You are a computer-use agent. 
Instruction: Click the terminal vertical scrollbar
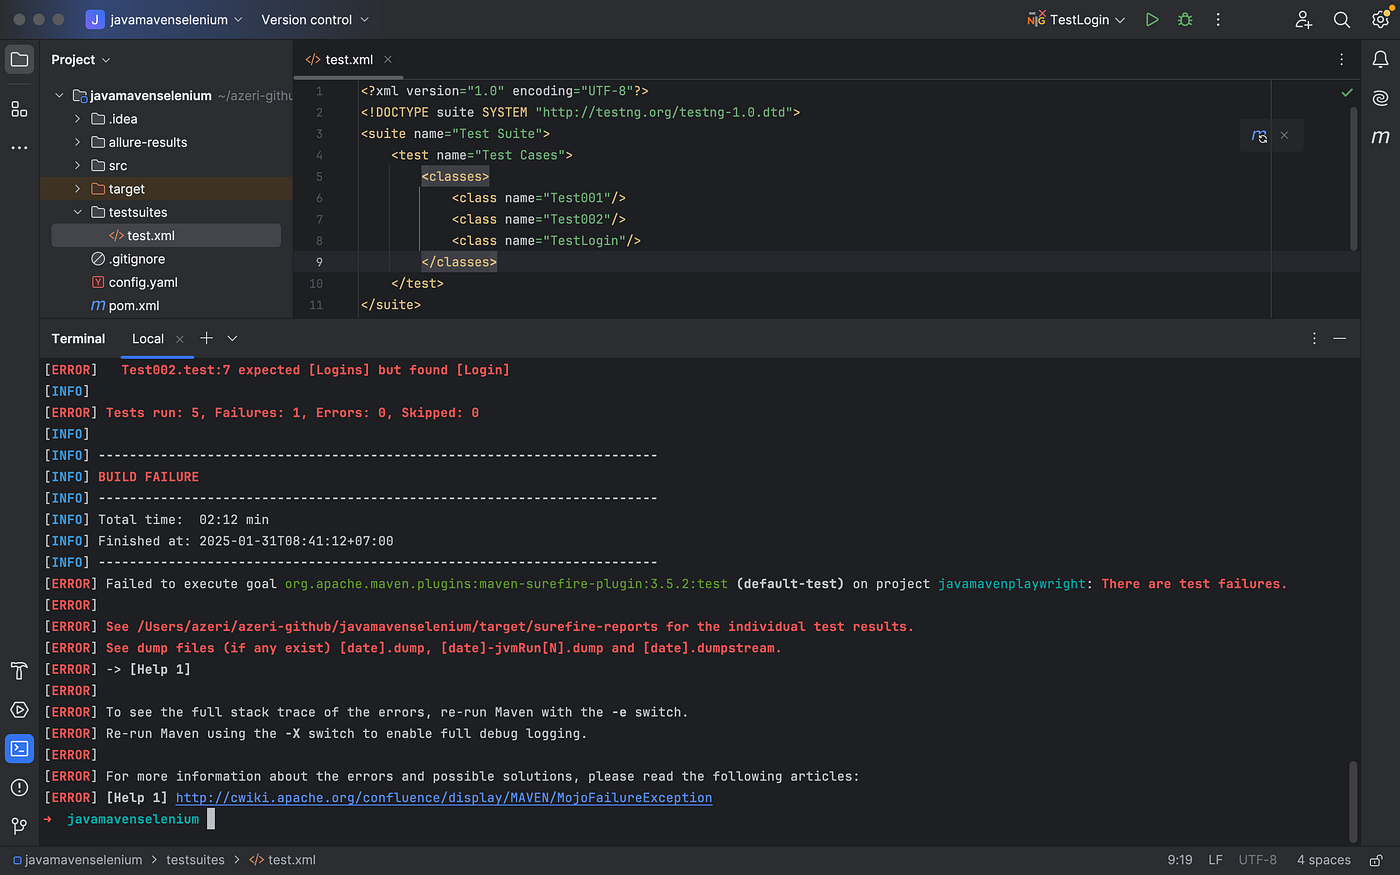click(x=1354, y=800)
